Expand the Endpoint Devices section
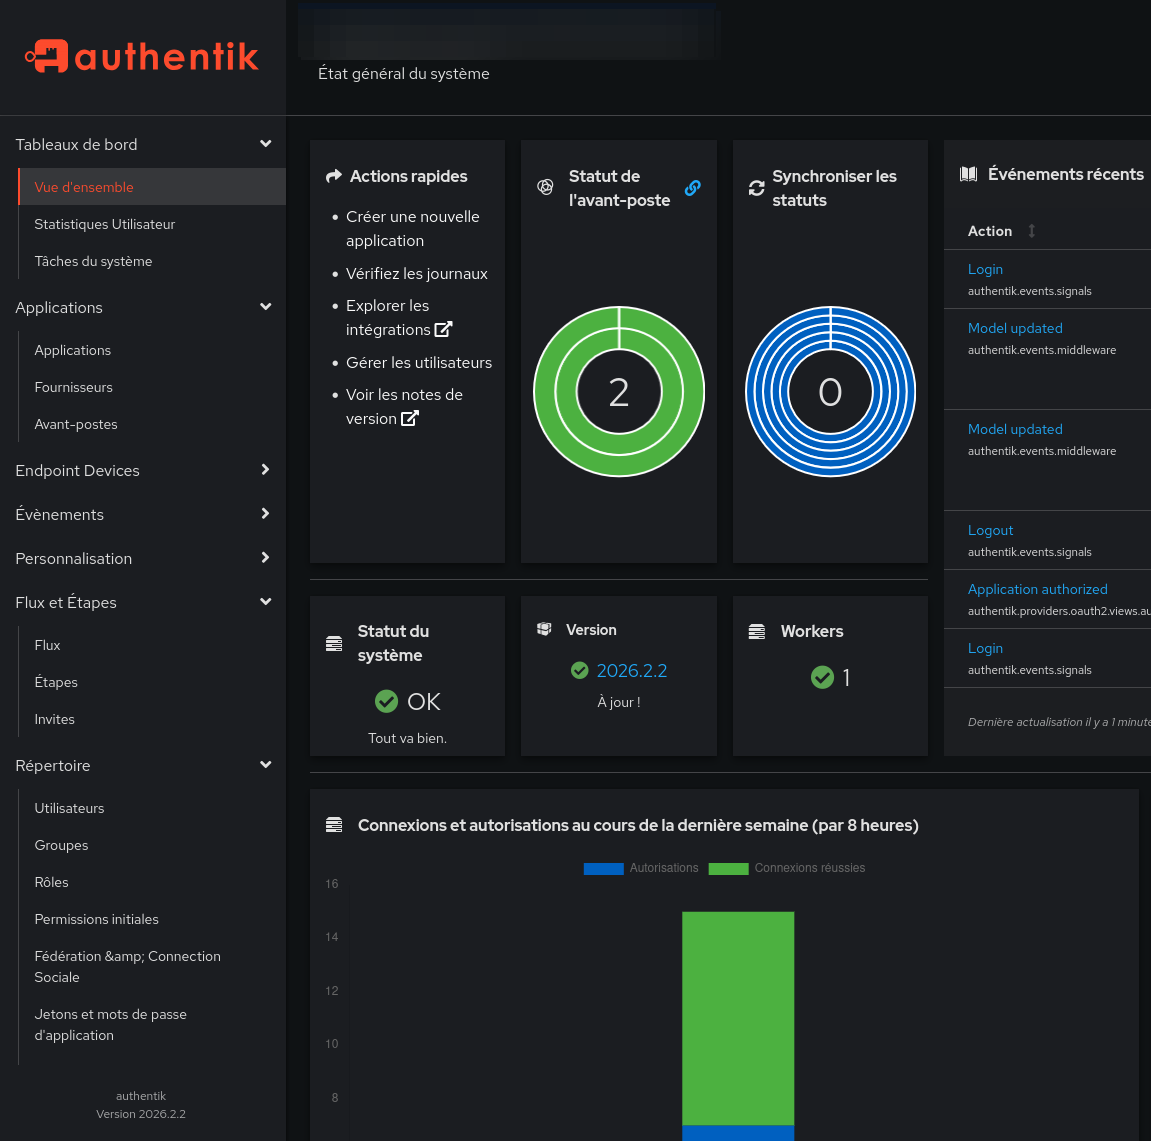This screenshot has width=1151, height=1141. point(265,470)
